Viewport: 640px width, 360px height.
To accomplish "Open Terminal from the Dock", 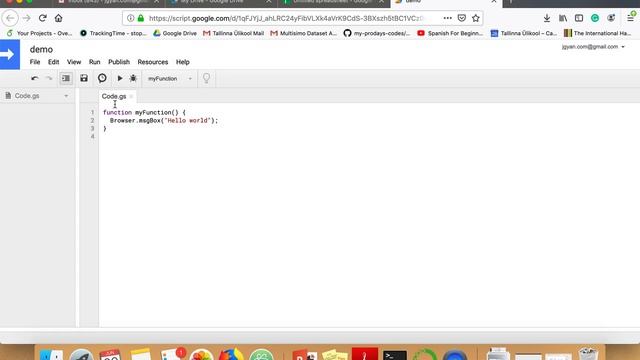I will click(x=395, y=354).
